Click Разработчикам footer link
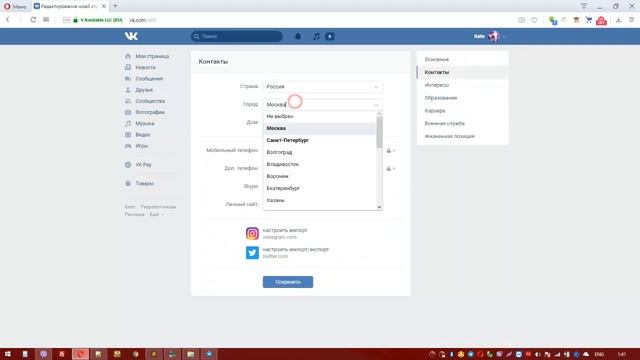The image size is (640, 360). pos(158,207)
